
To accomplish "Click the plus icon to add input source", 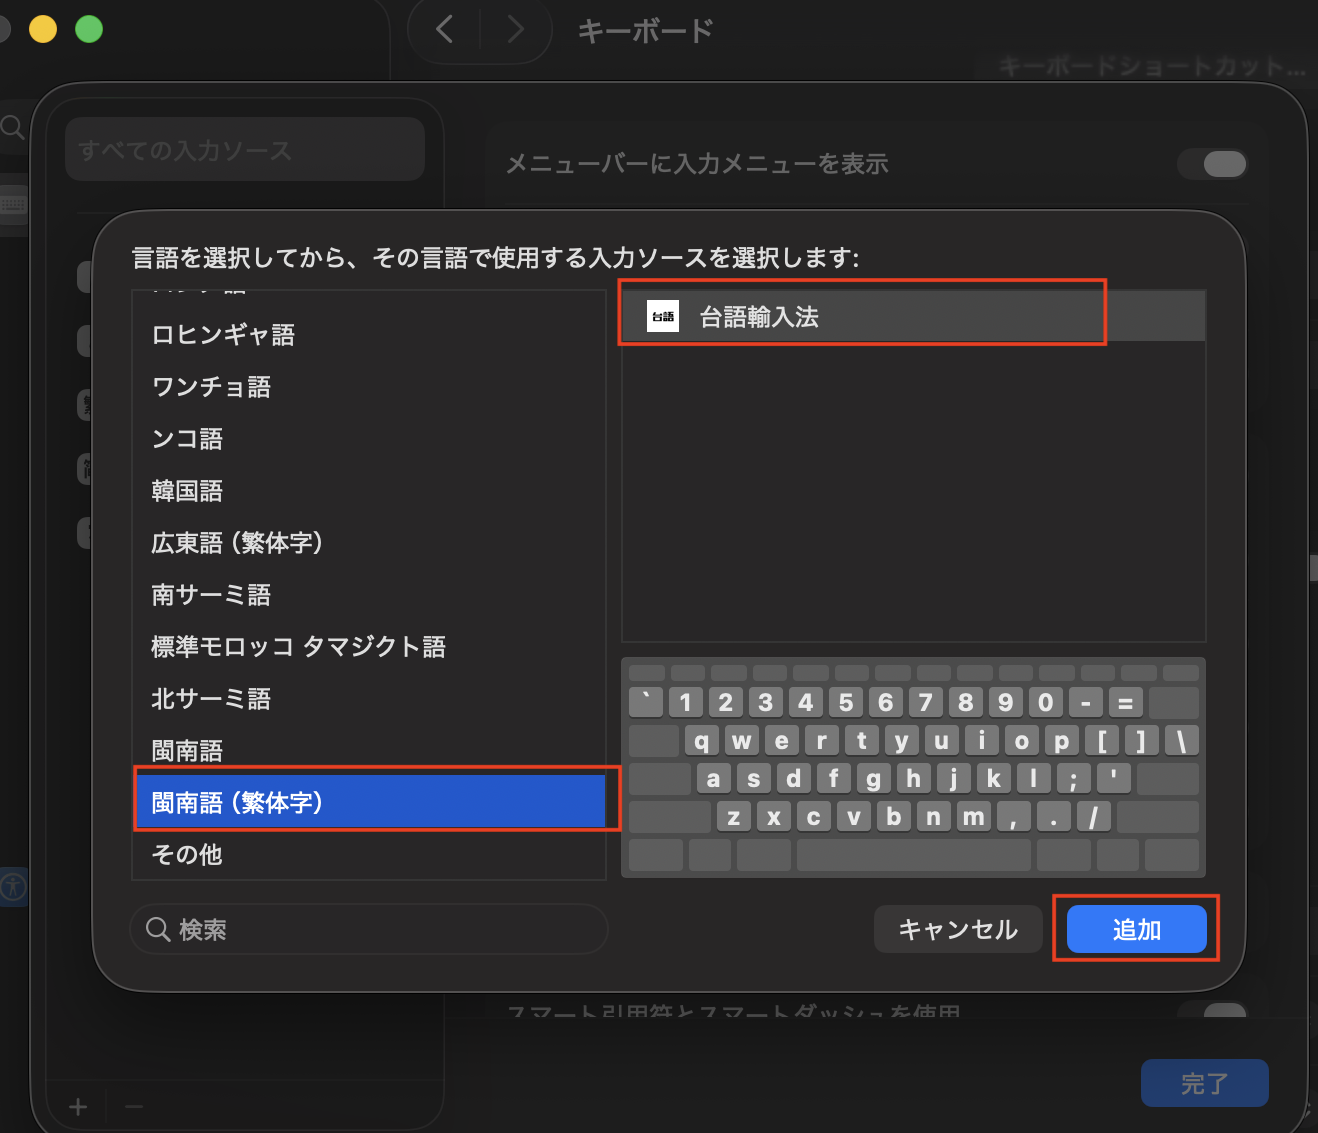I will (78, 1107).
